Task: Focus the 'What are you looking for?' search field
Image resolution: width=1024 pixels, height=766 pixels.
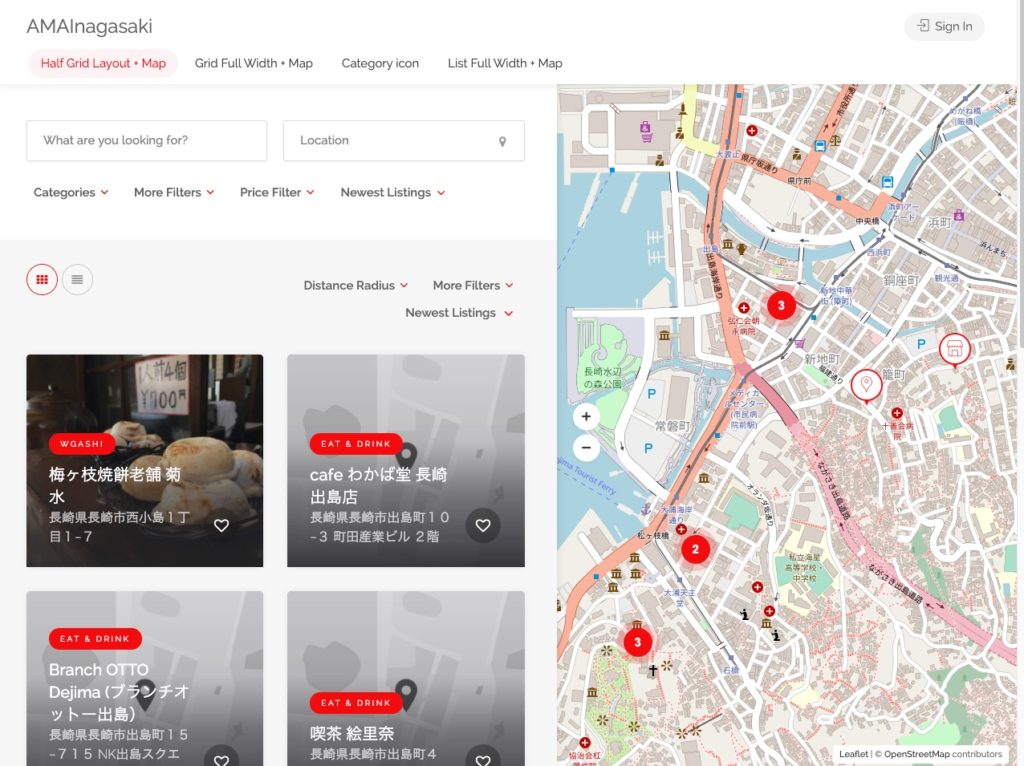Action: (x=146, y=140)
